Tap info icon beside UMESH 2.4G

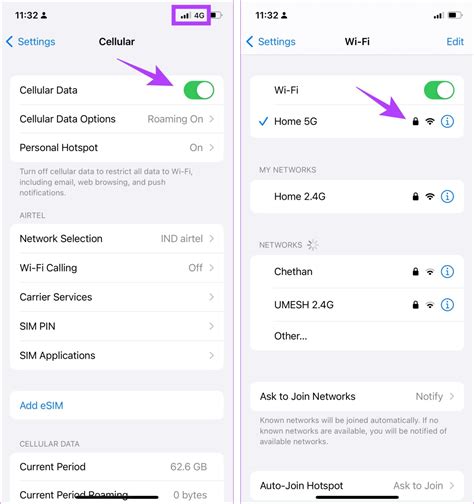point(447,304)
